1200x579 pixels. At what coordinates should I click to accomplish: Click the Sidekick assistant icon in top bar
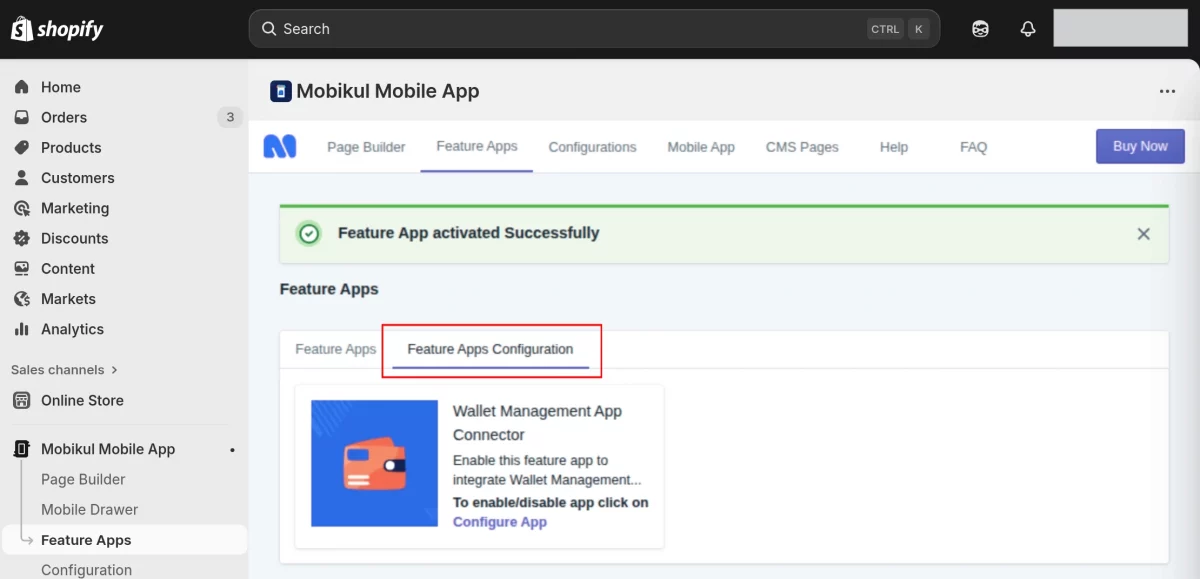[x=980, y=29]
